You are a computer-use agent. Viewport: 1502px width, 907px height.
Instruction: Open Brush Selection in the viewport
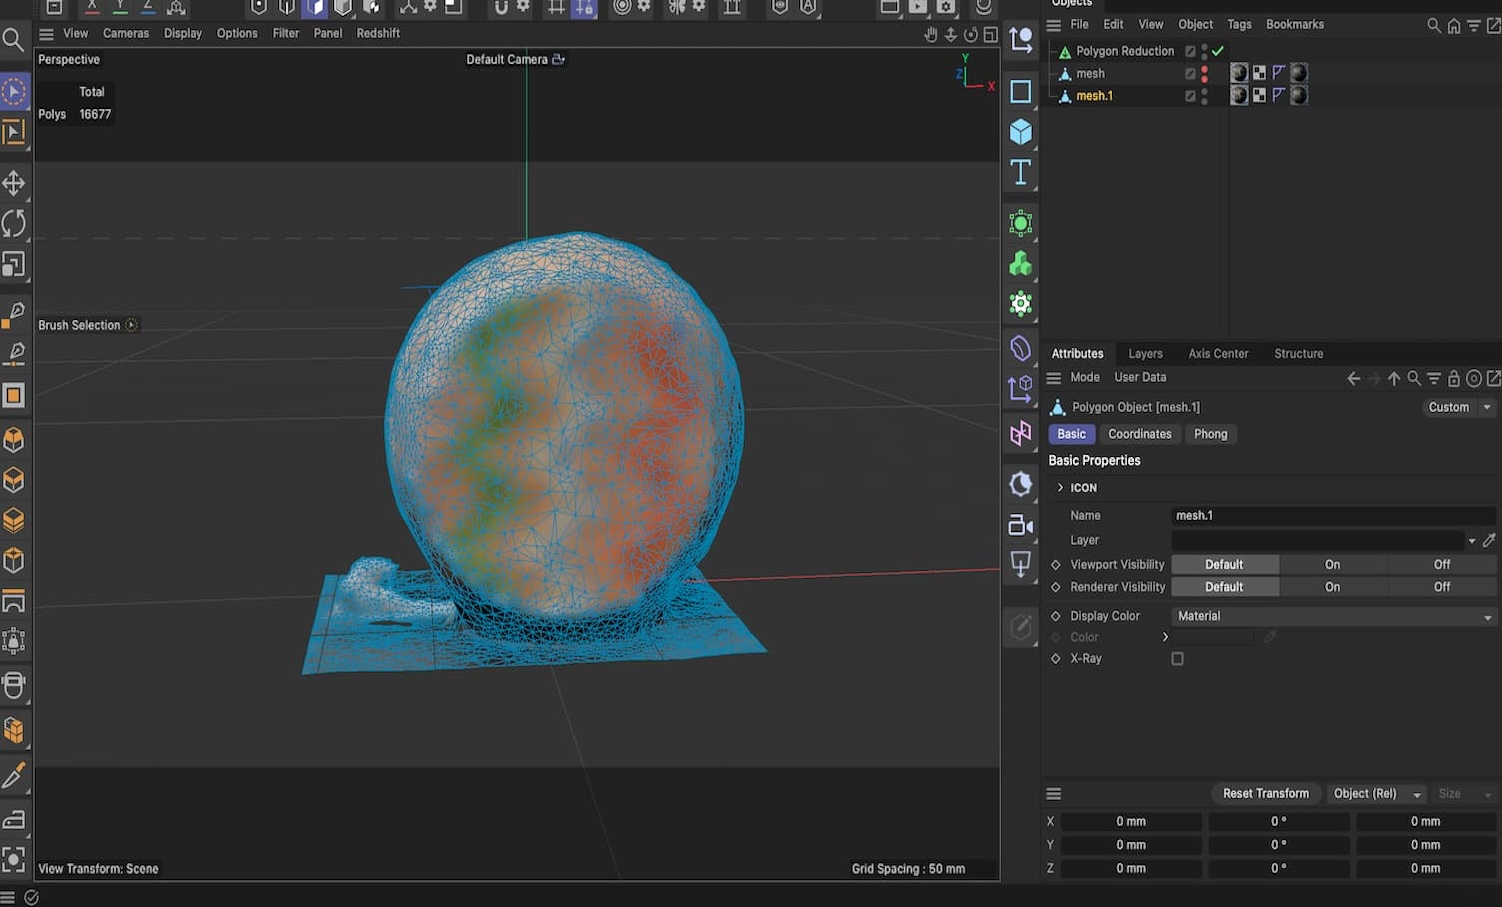click(80, 324)
